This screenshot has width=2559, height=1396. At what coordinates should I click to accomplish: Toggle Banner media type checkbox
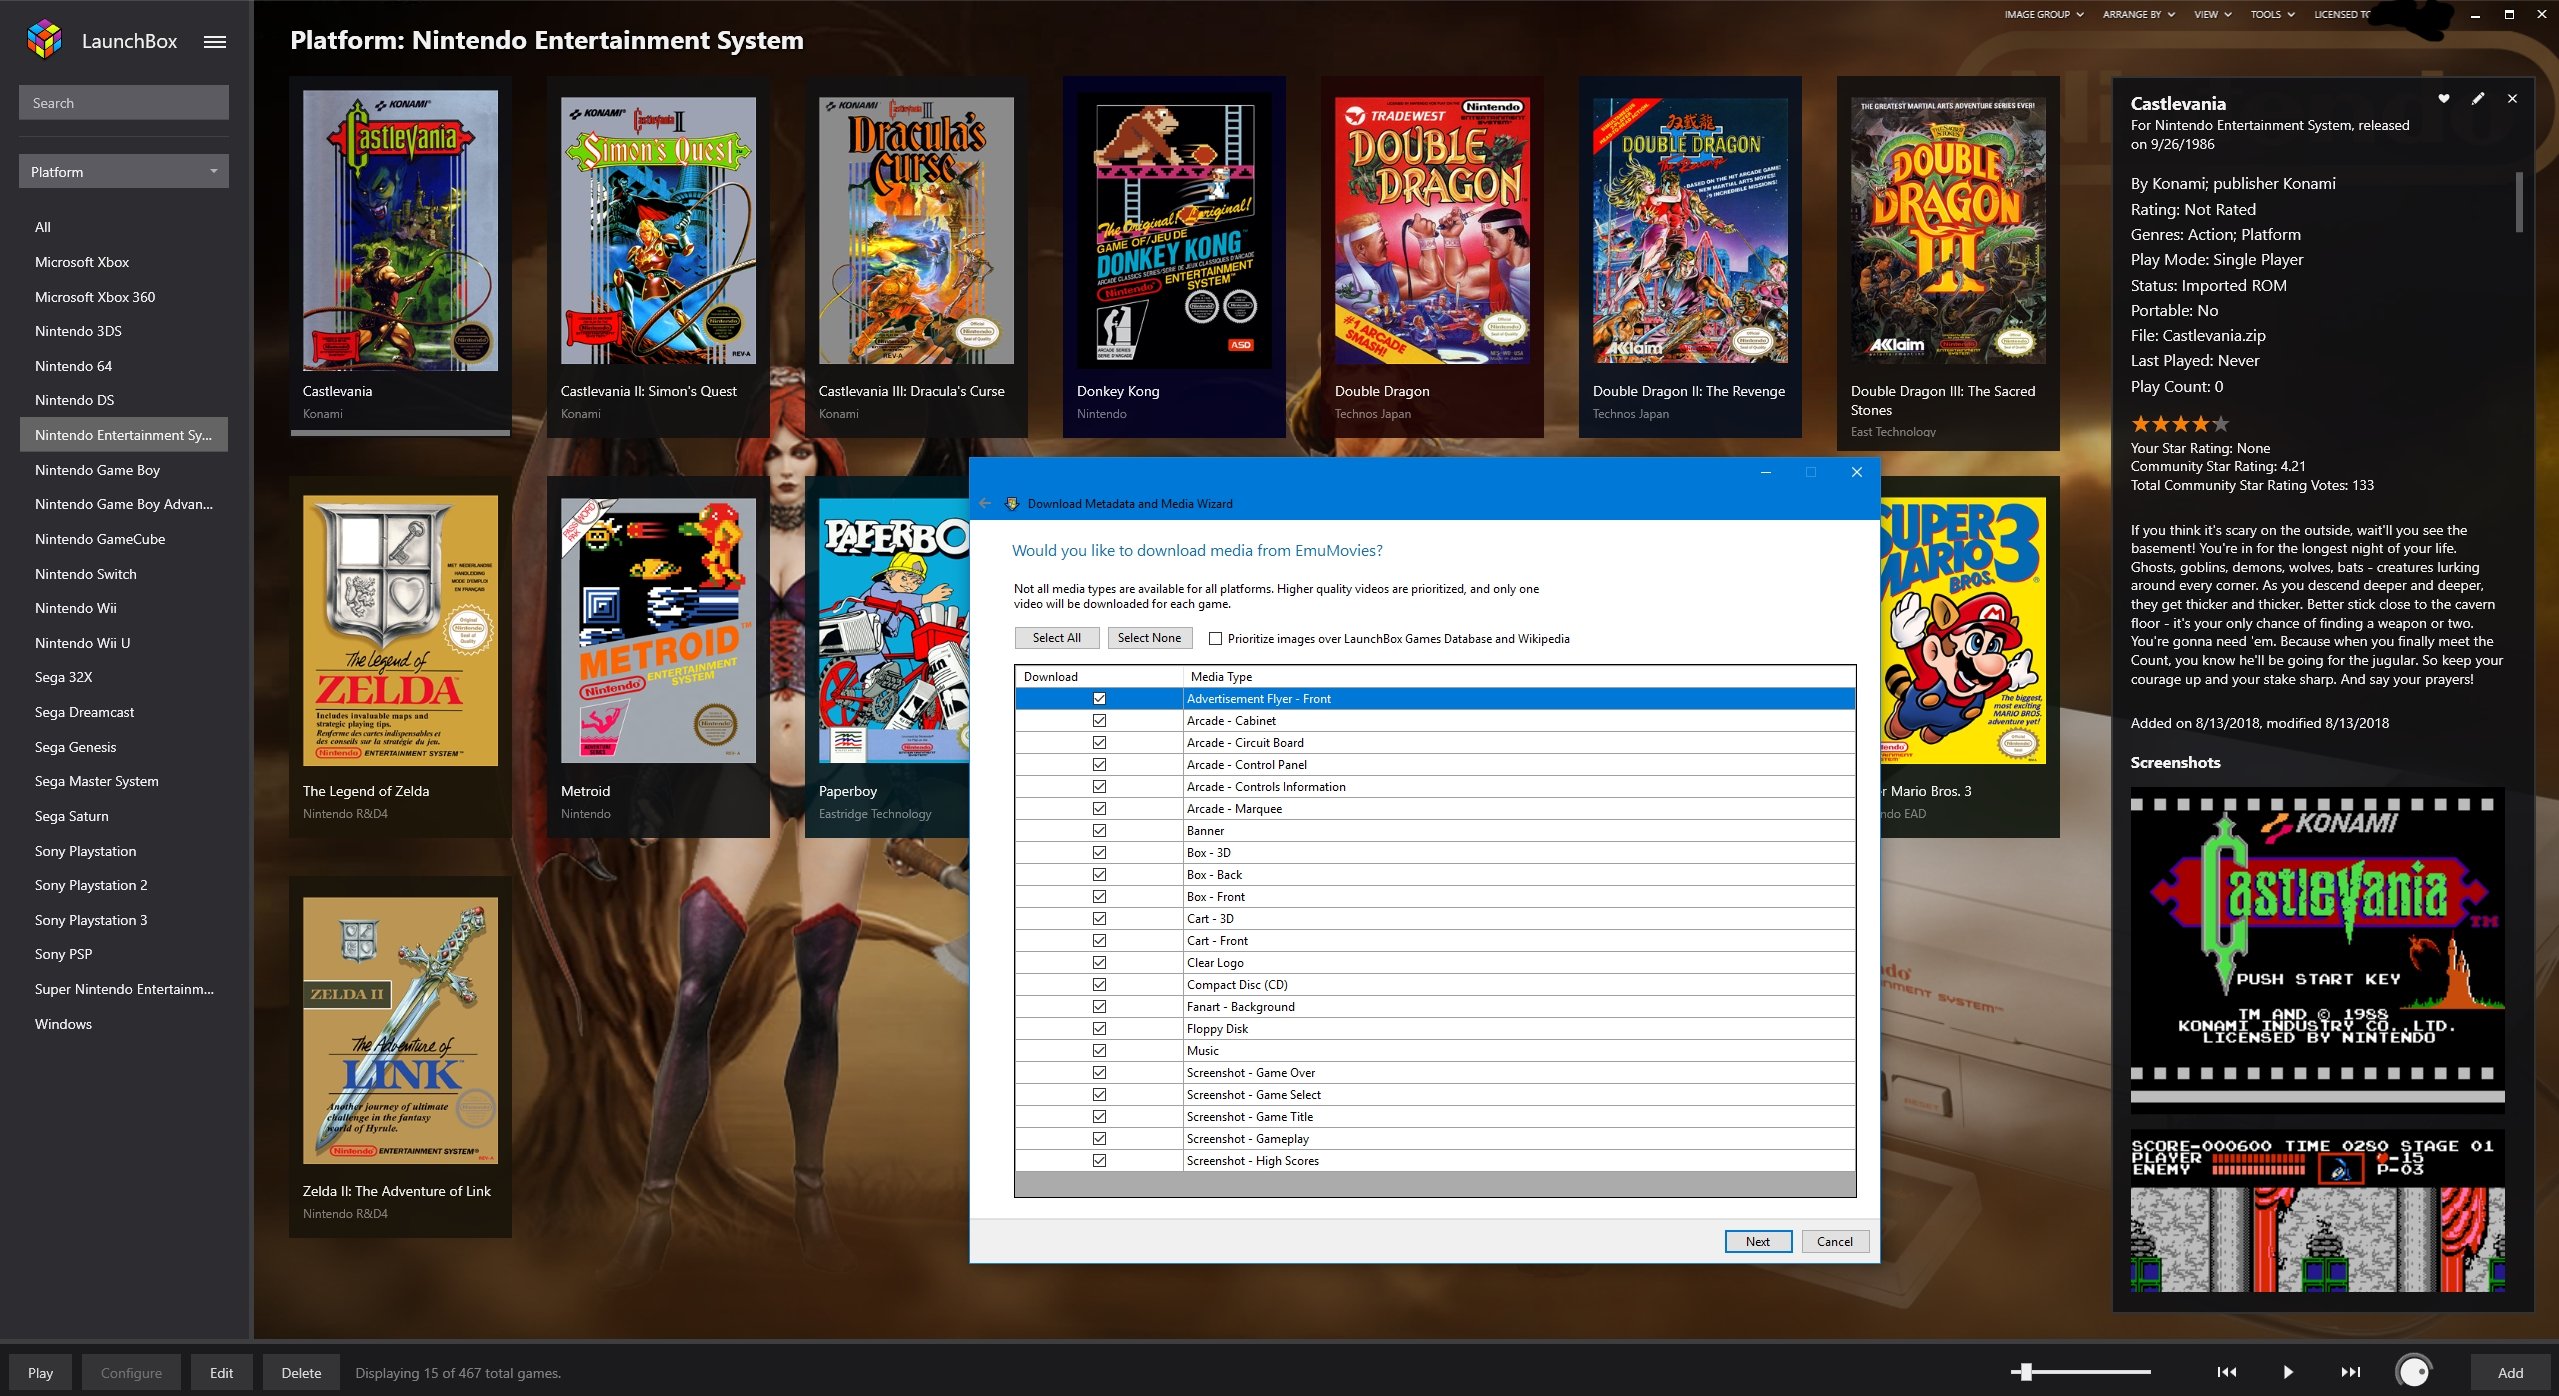1099,831
